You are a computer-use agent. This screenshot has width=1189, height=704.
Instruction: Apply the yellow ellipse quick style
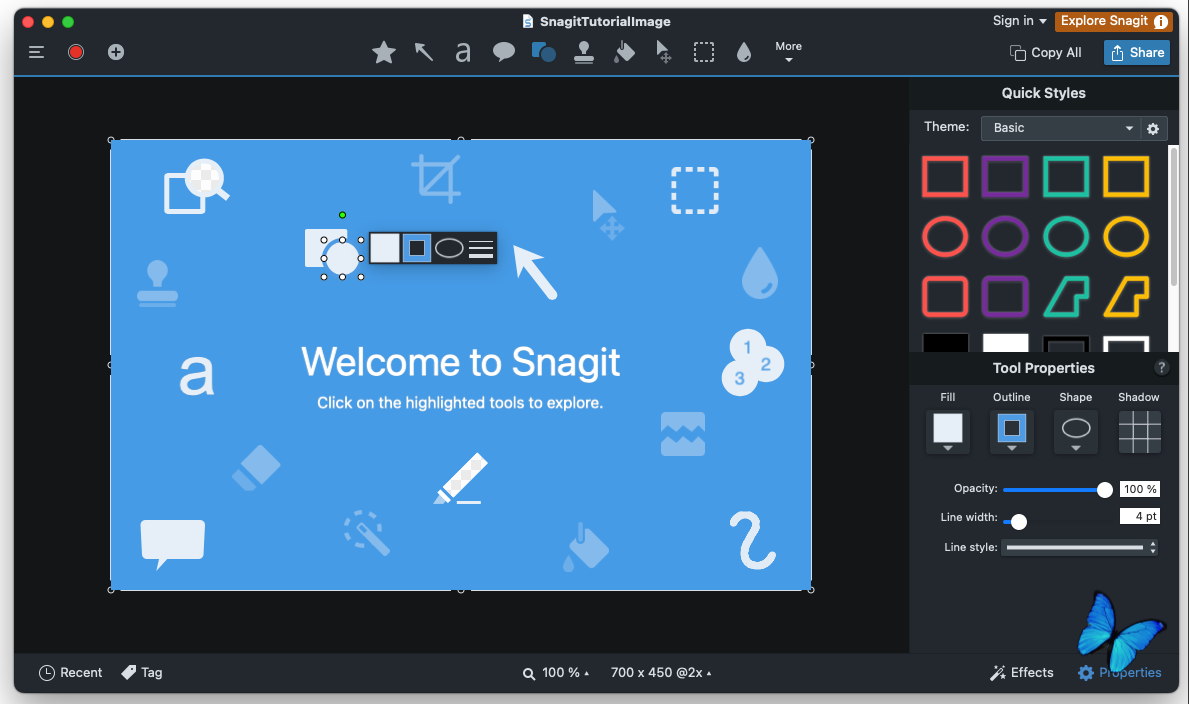tap(1126, 237)
